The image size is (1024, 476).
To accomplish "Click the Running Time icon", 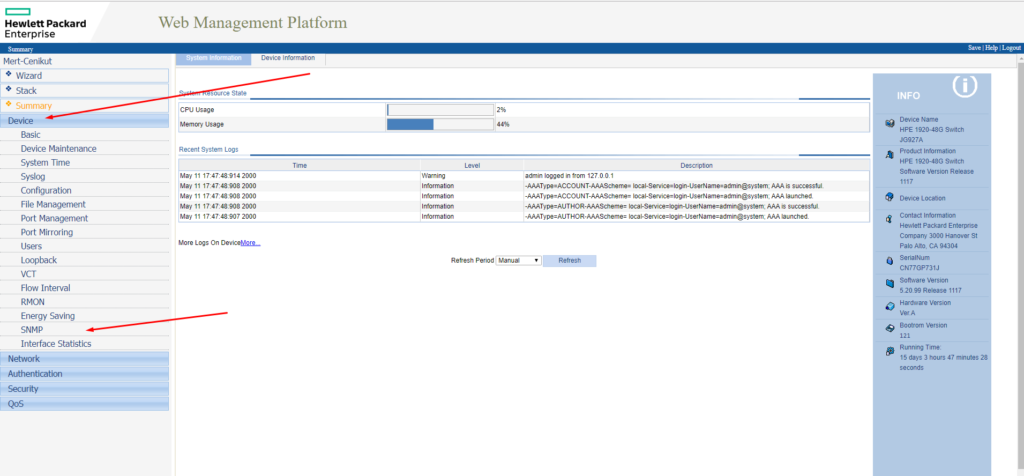I will coord(889,351).
